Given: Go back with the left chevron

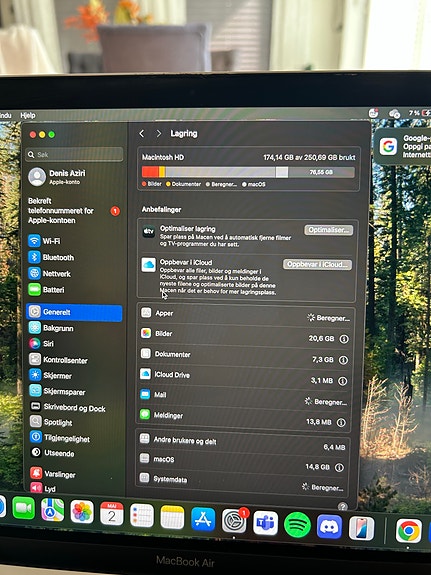Looking at the screenshot, I should click(x=142, y=133).
